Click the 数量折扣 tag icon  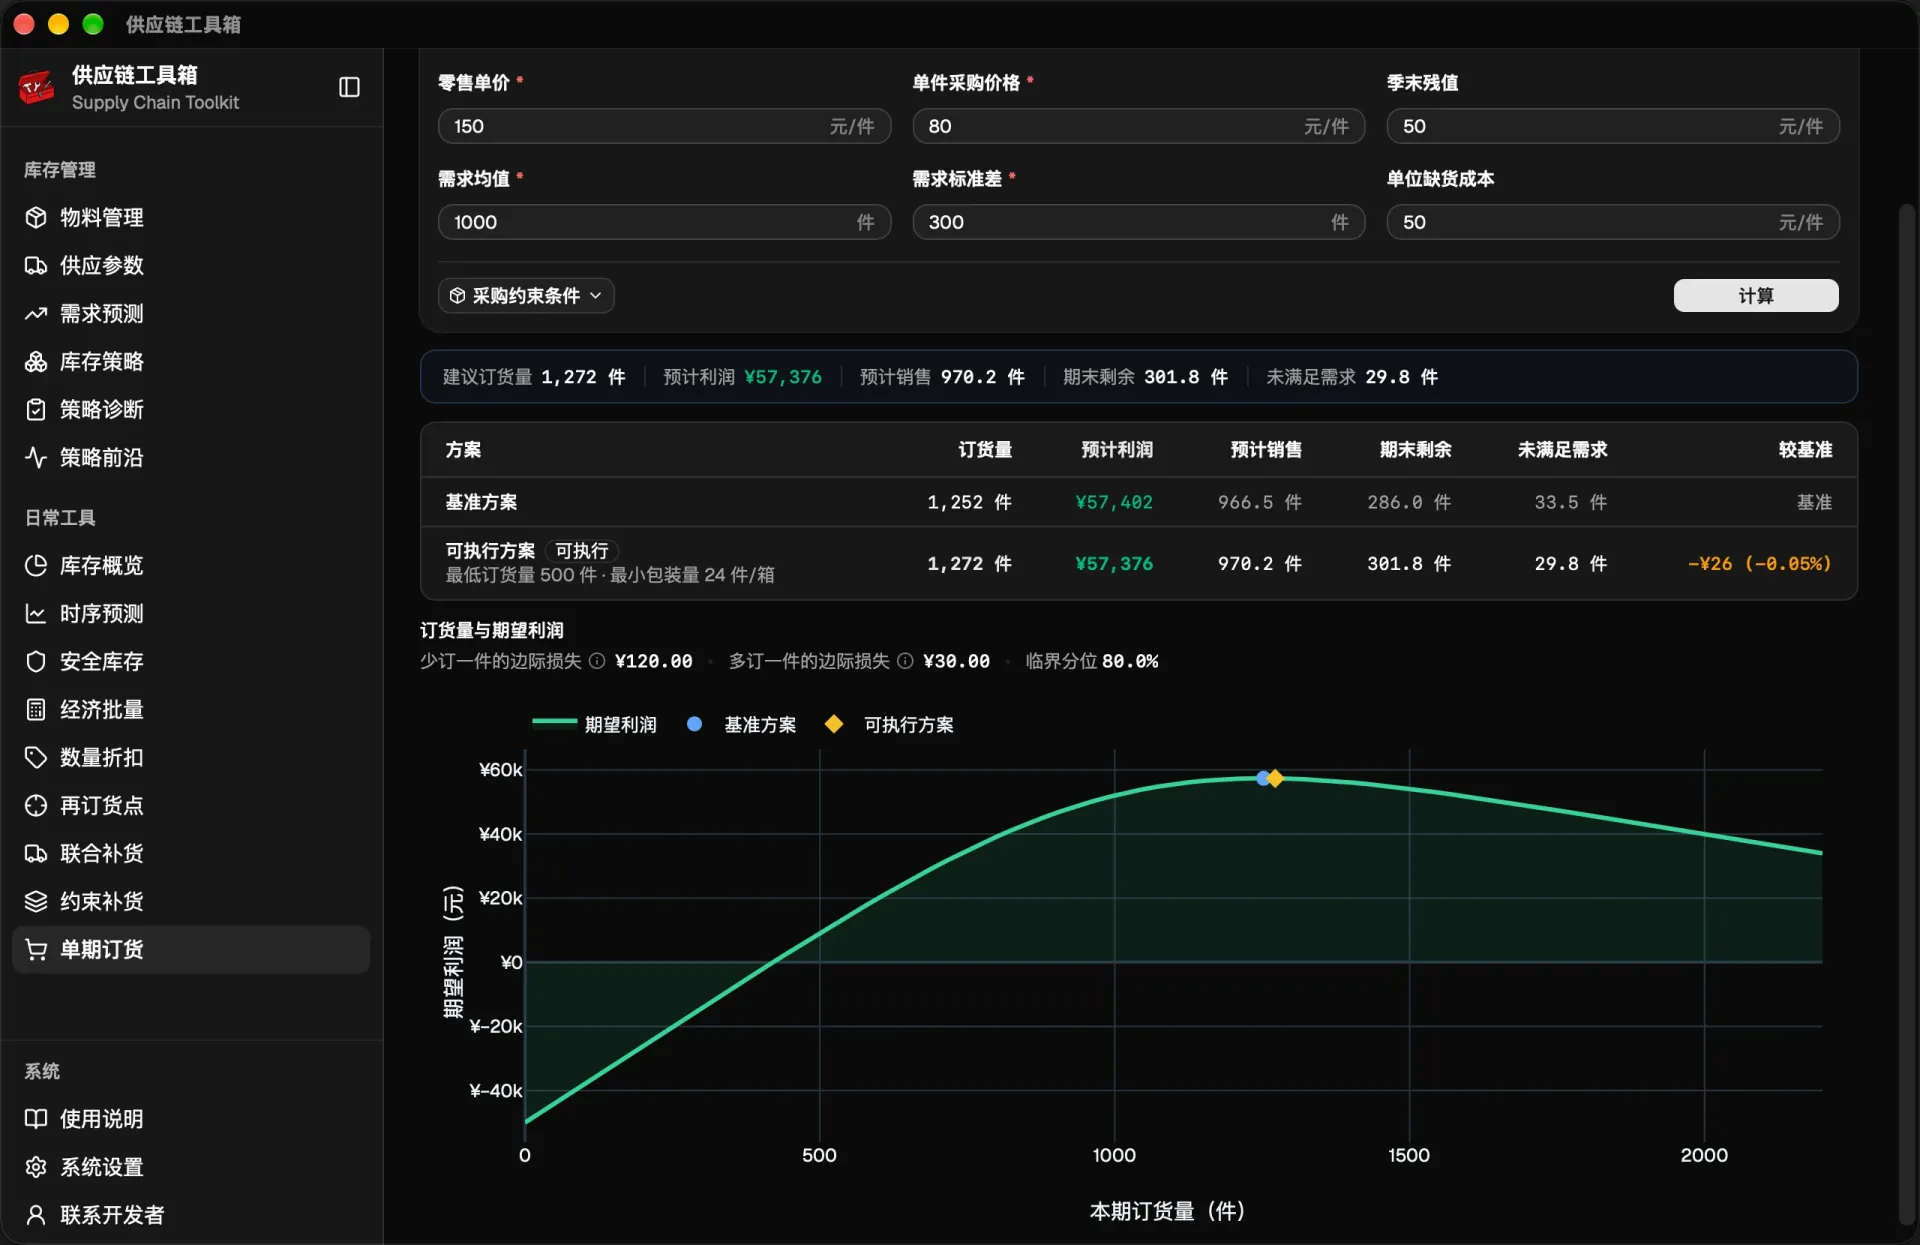(x=36, y=757)
